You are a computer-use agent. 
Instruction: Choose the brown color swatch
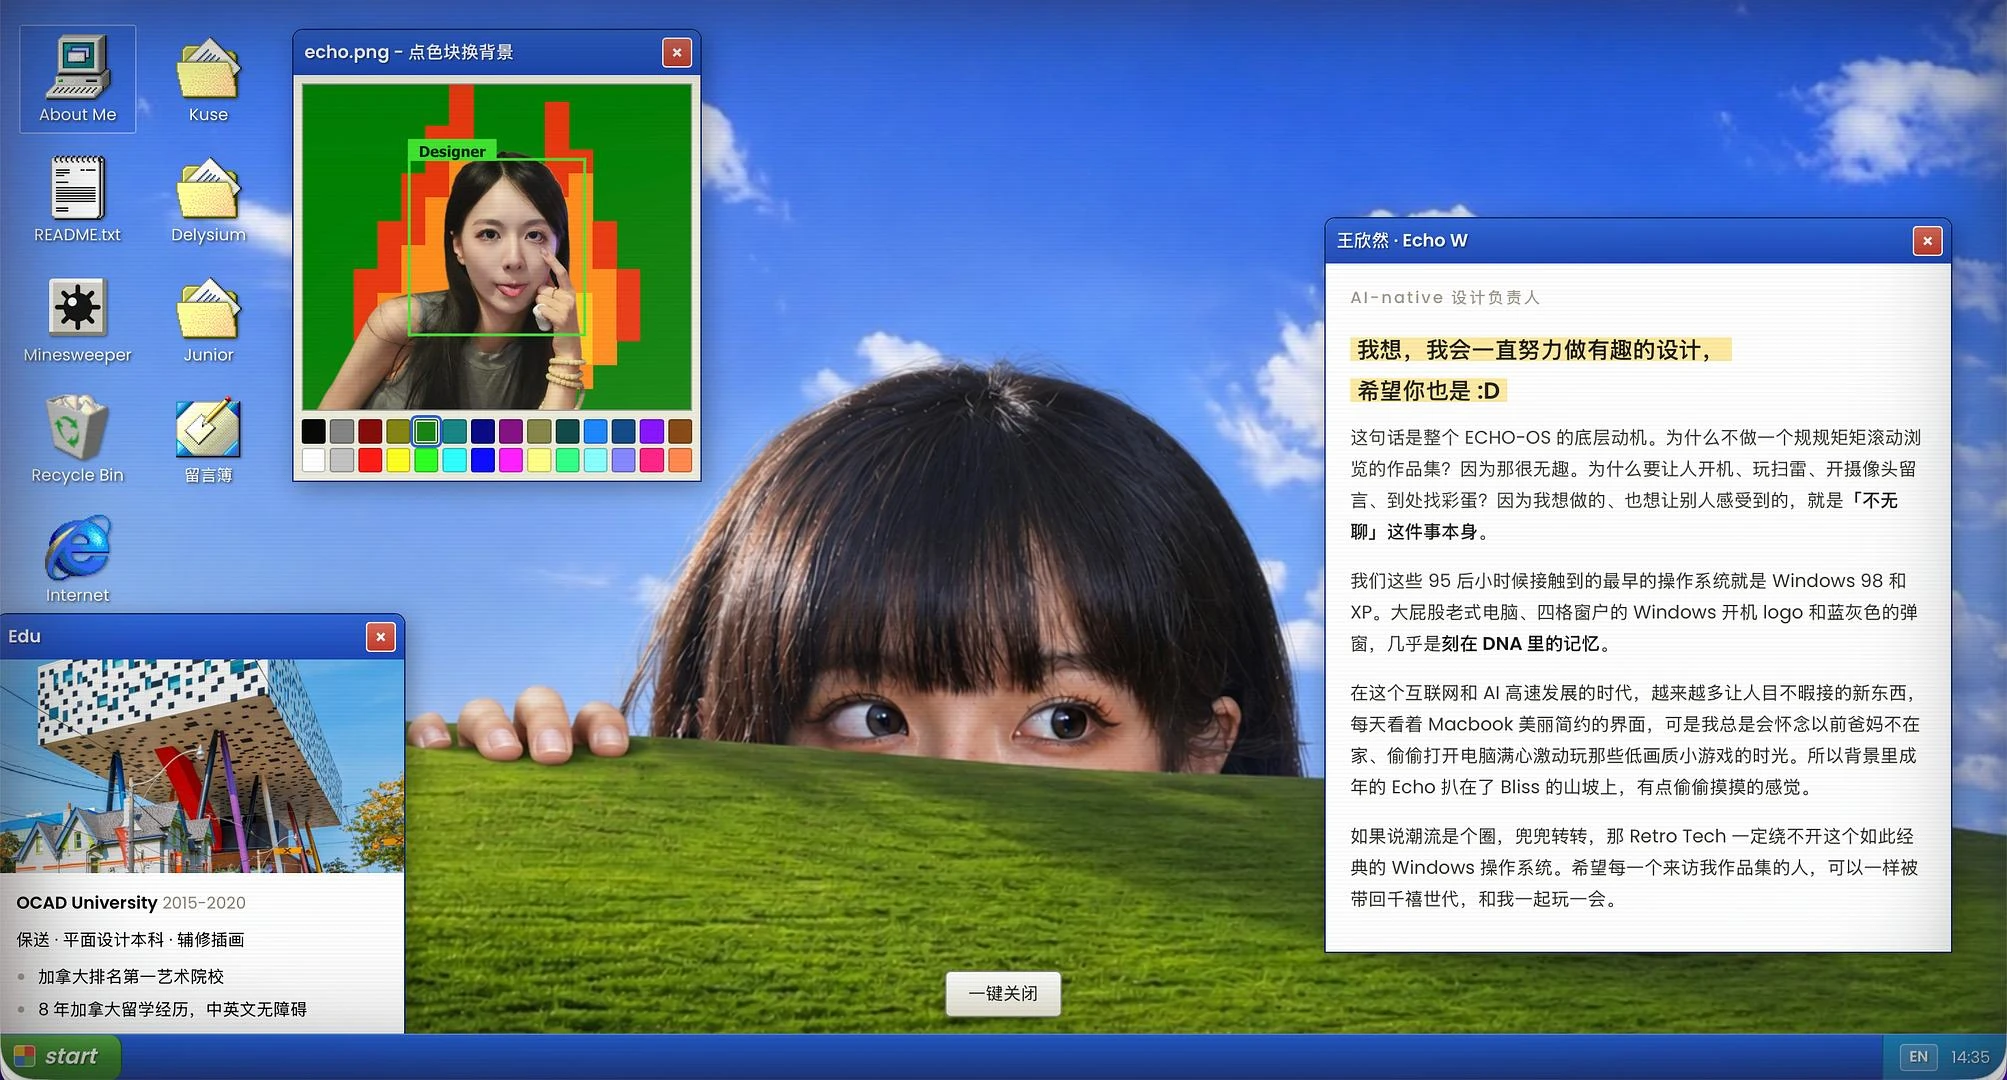[x=680, y=431]
